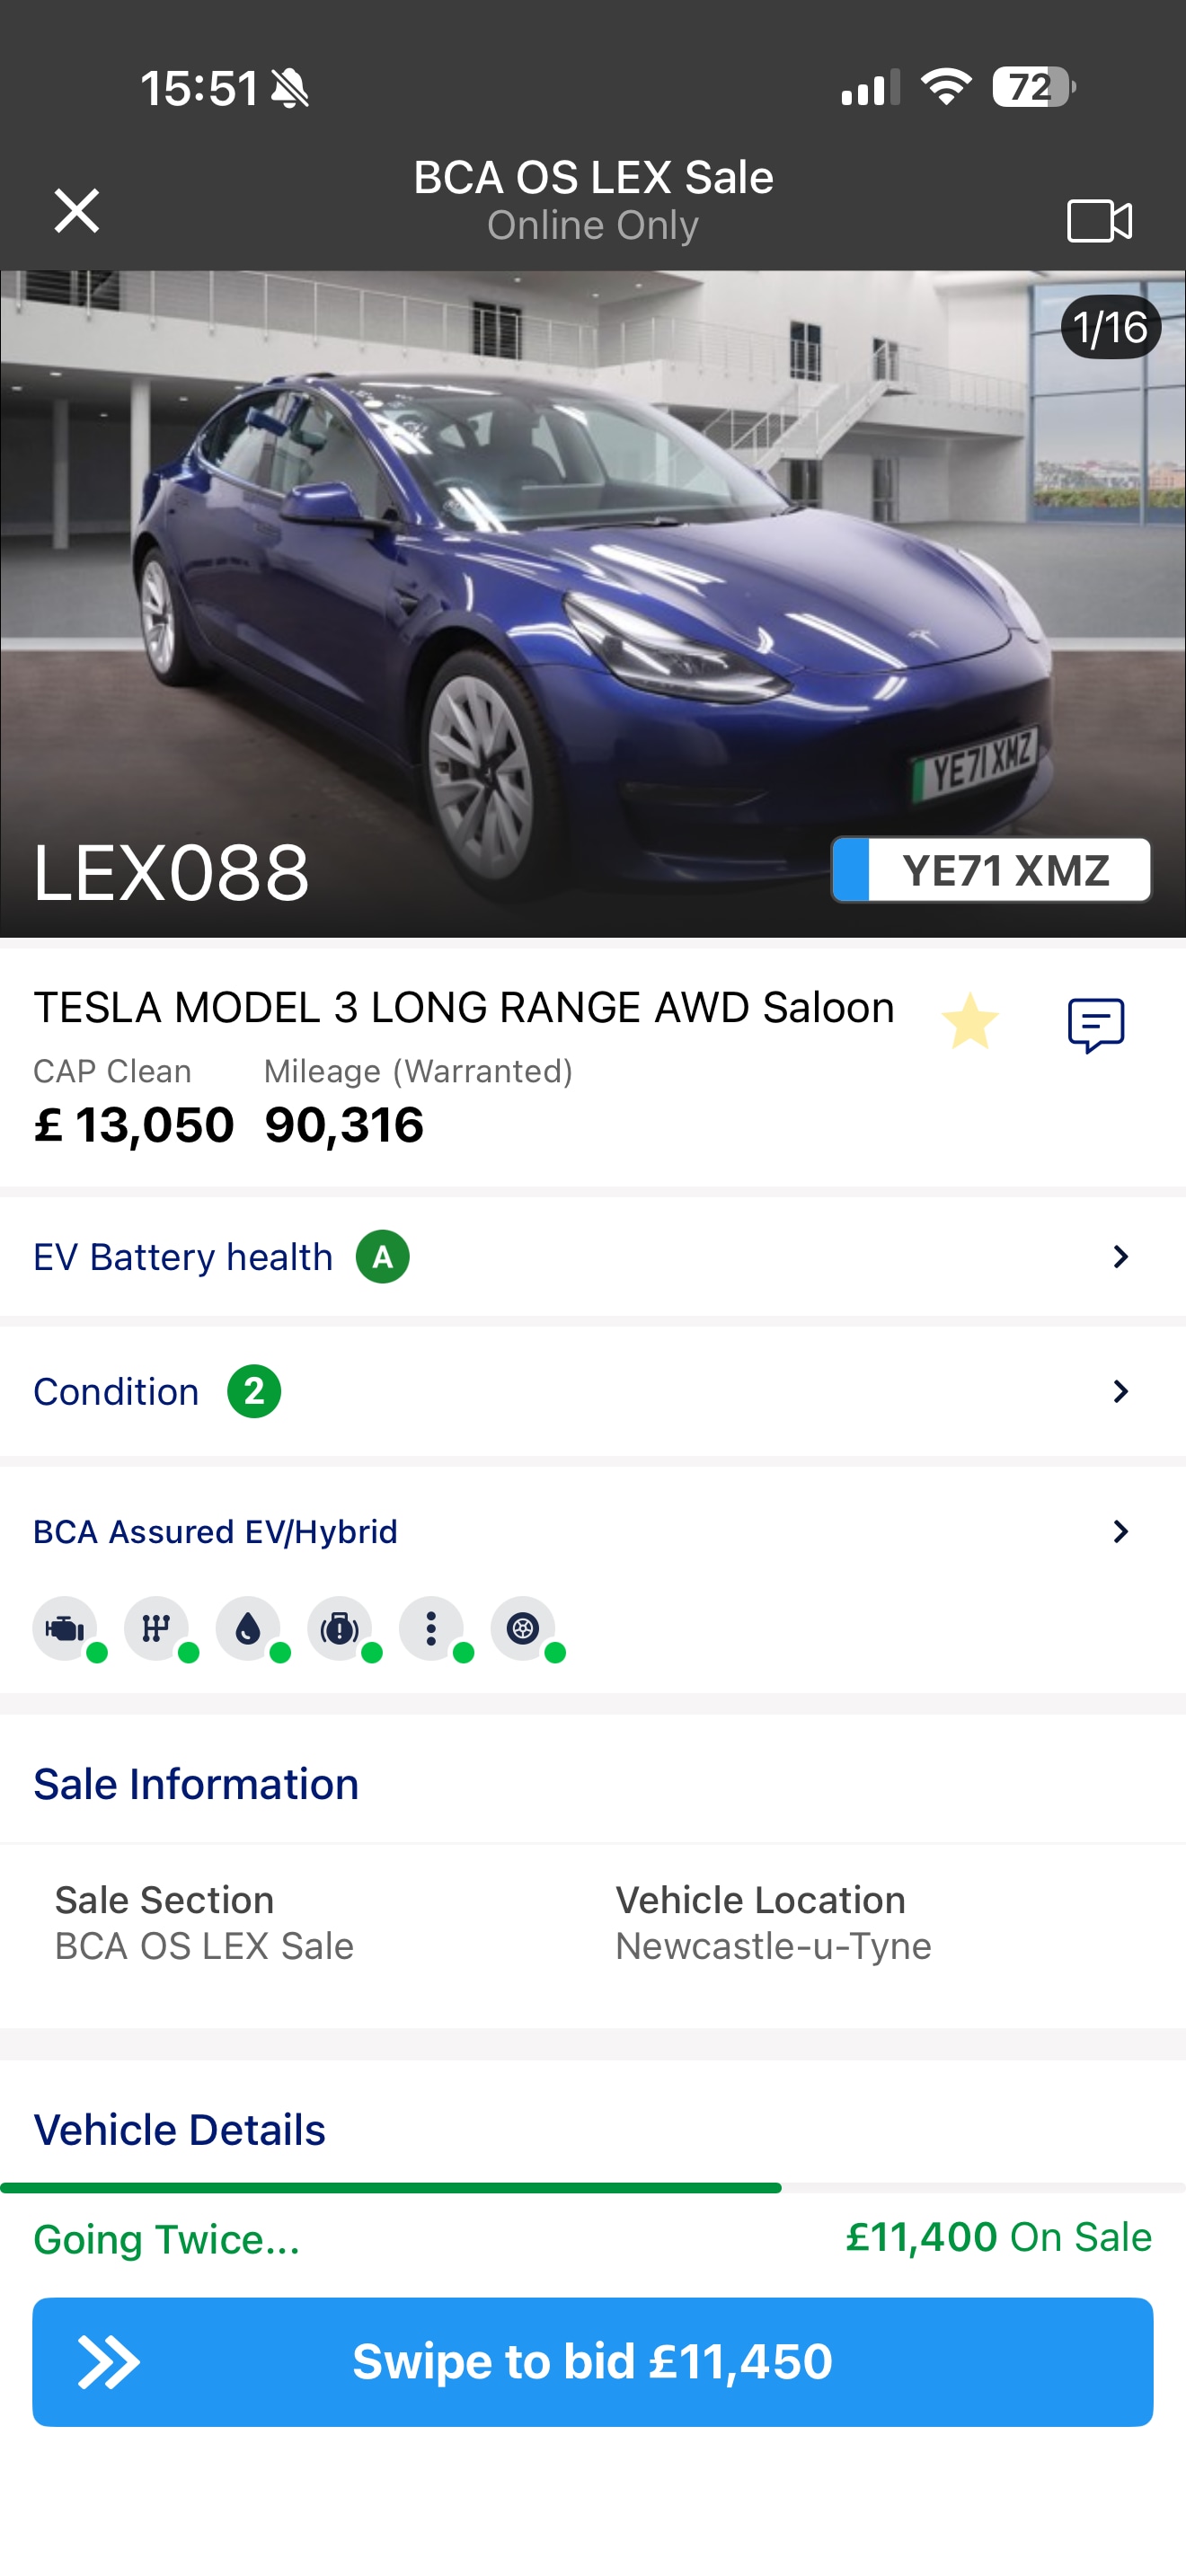Expand the Condition row chevron
1186x2576 pixels.
tap(1120, 1391)
